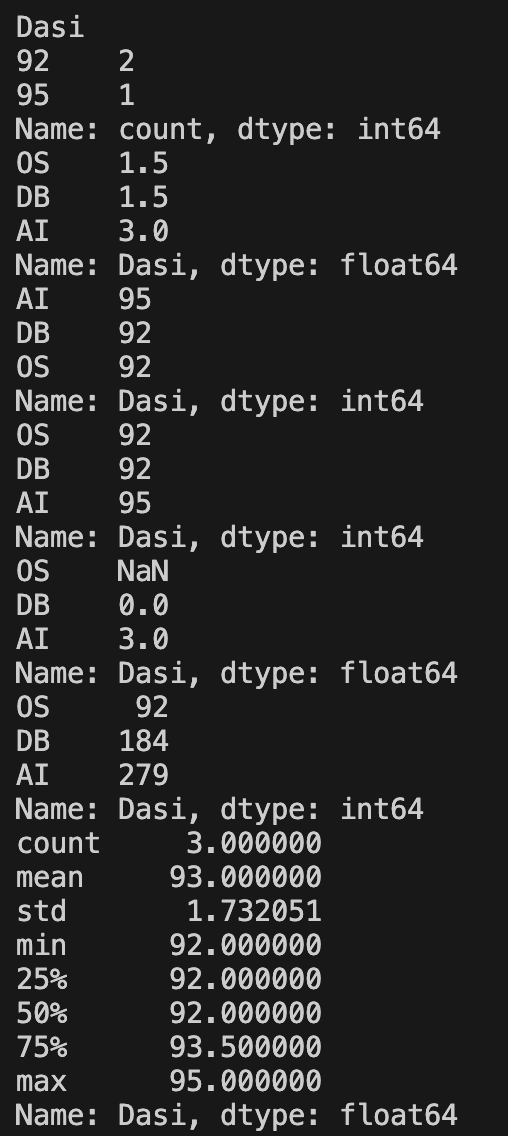508x1136 pixels.
Task: Click the last 'Name: Dasi, dtype: float64' line
Action: pyautogui.click(x=236, y=1115)
